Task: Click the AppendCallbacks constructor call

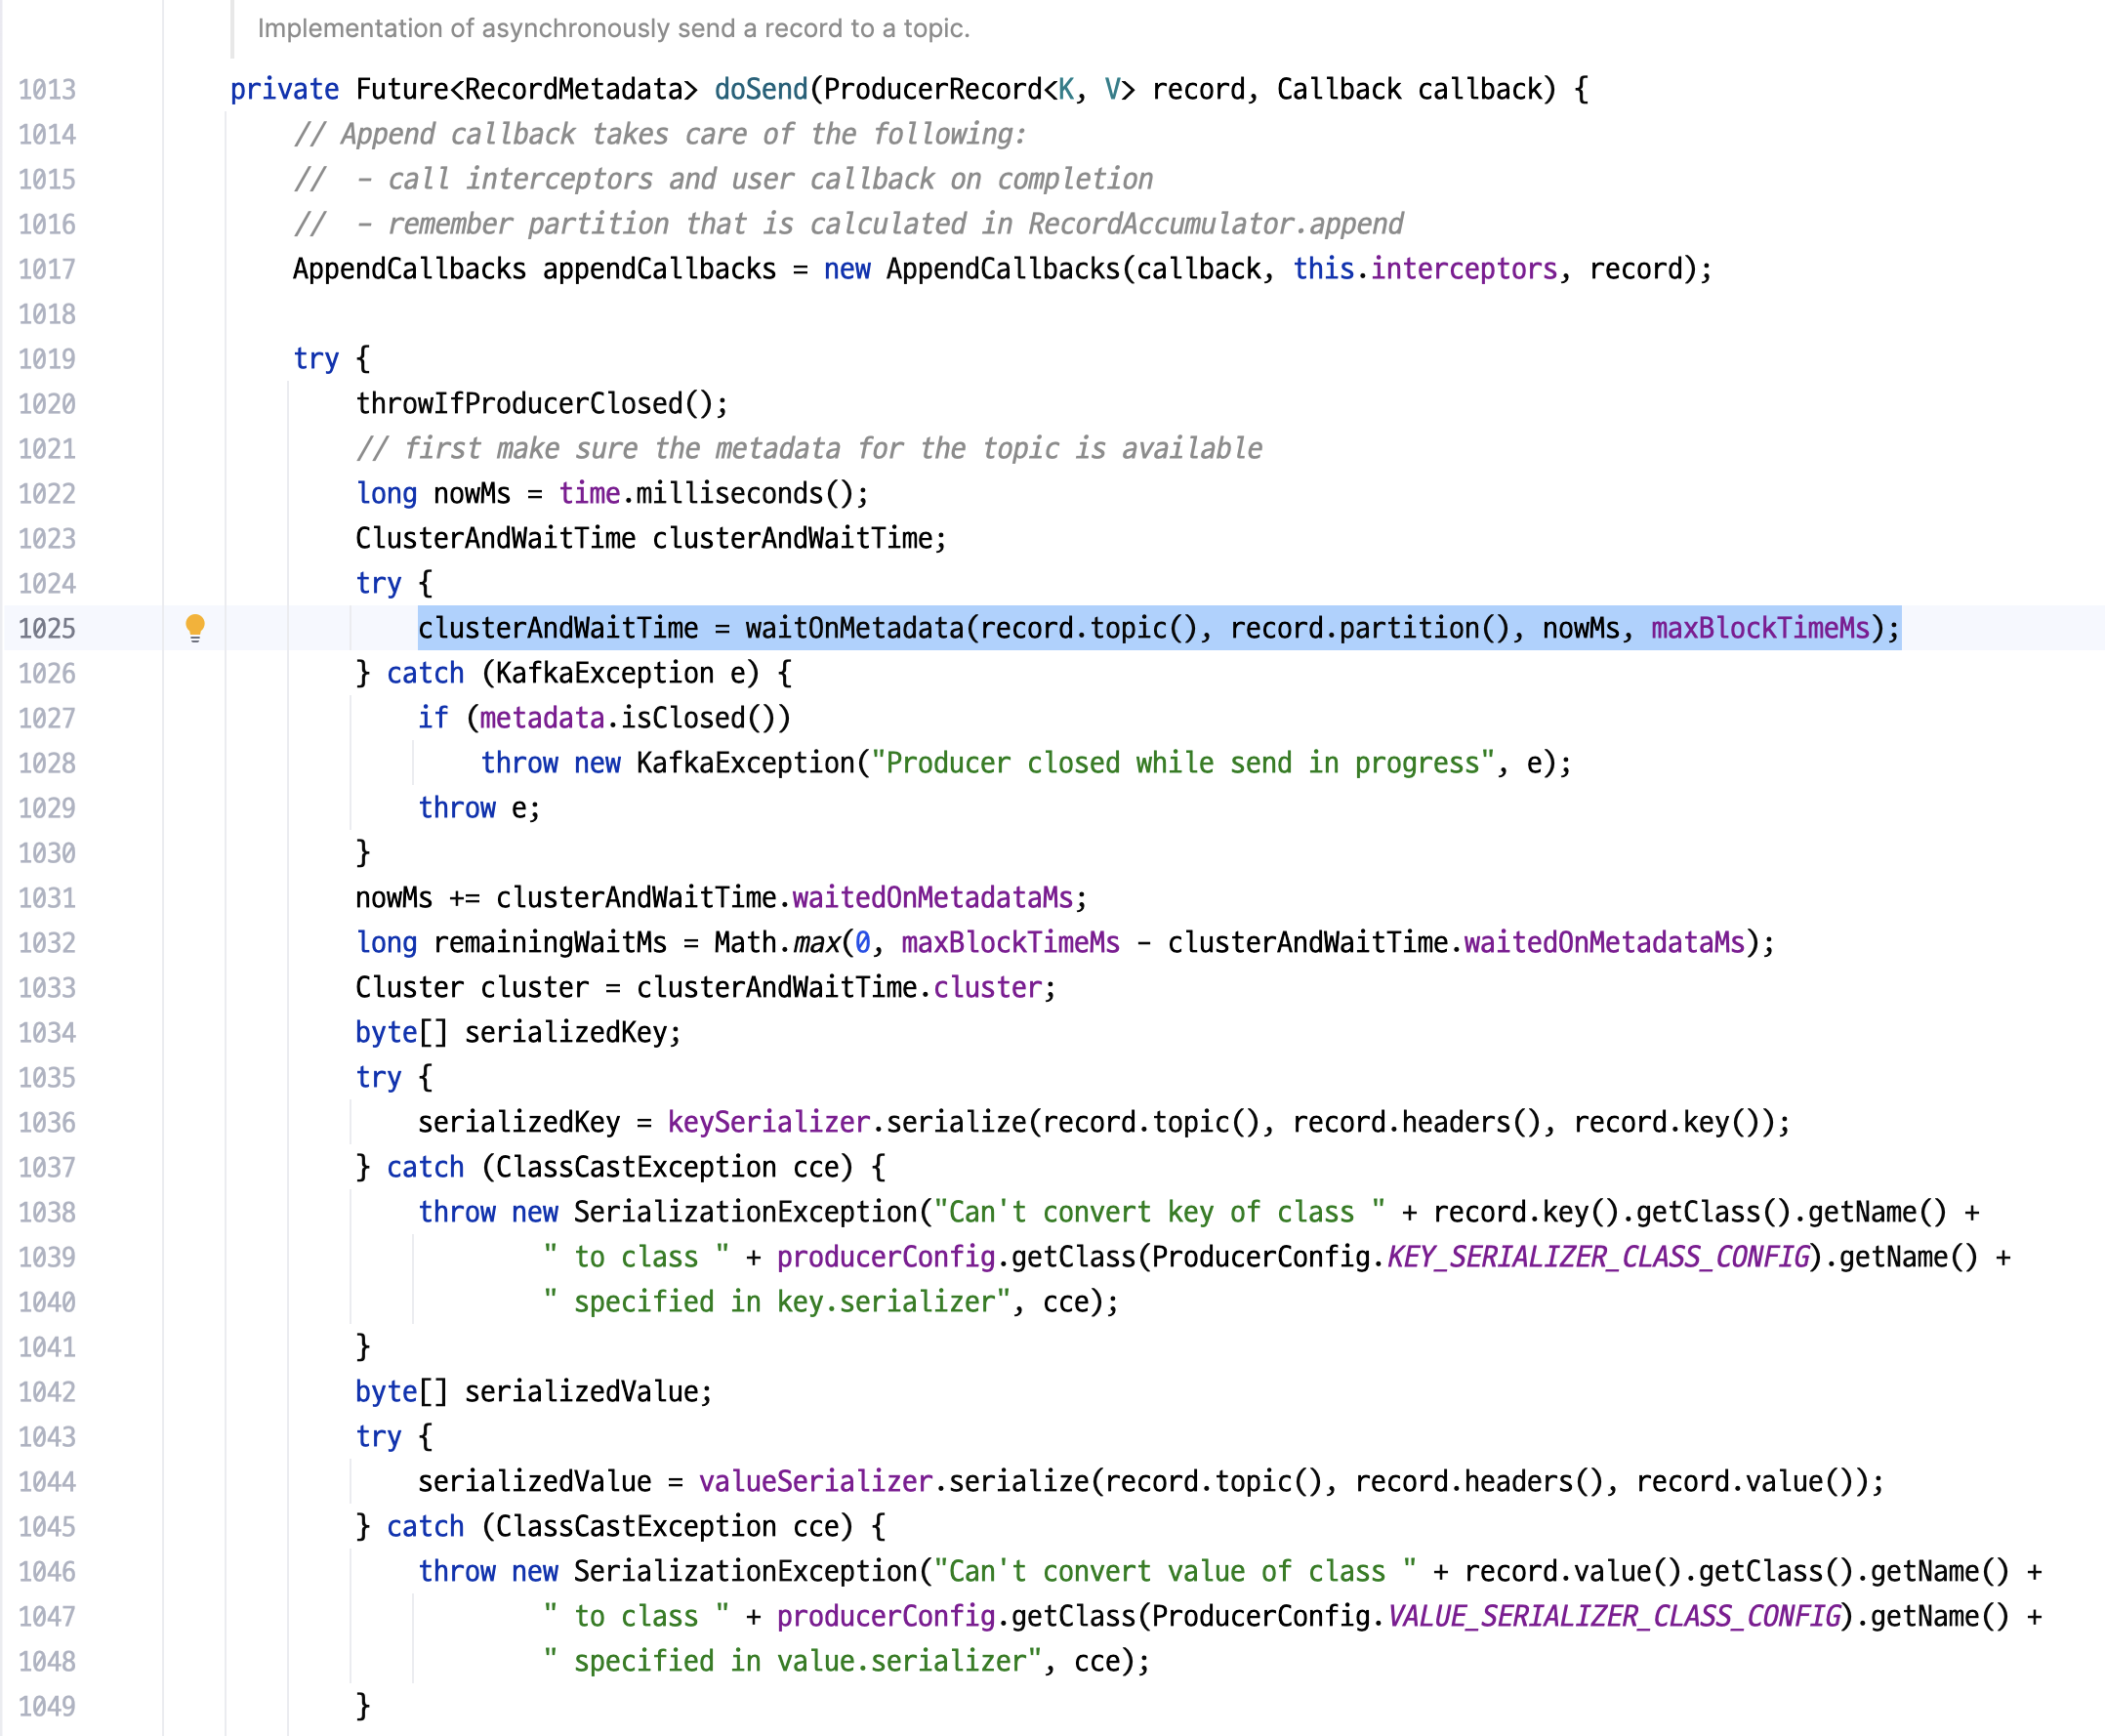Action: 1003,269
